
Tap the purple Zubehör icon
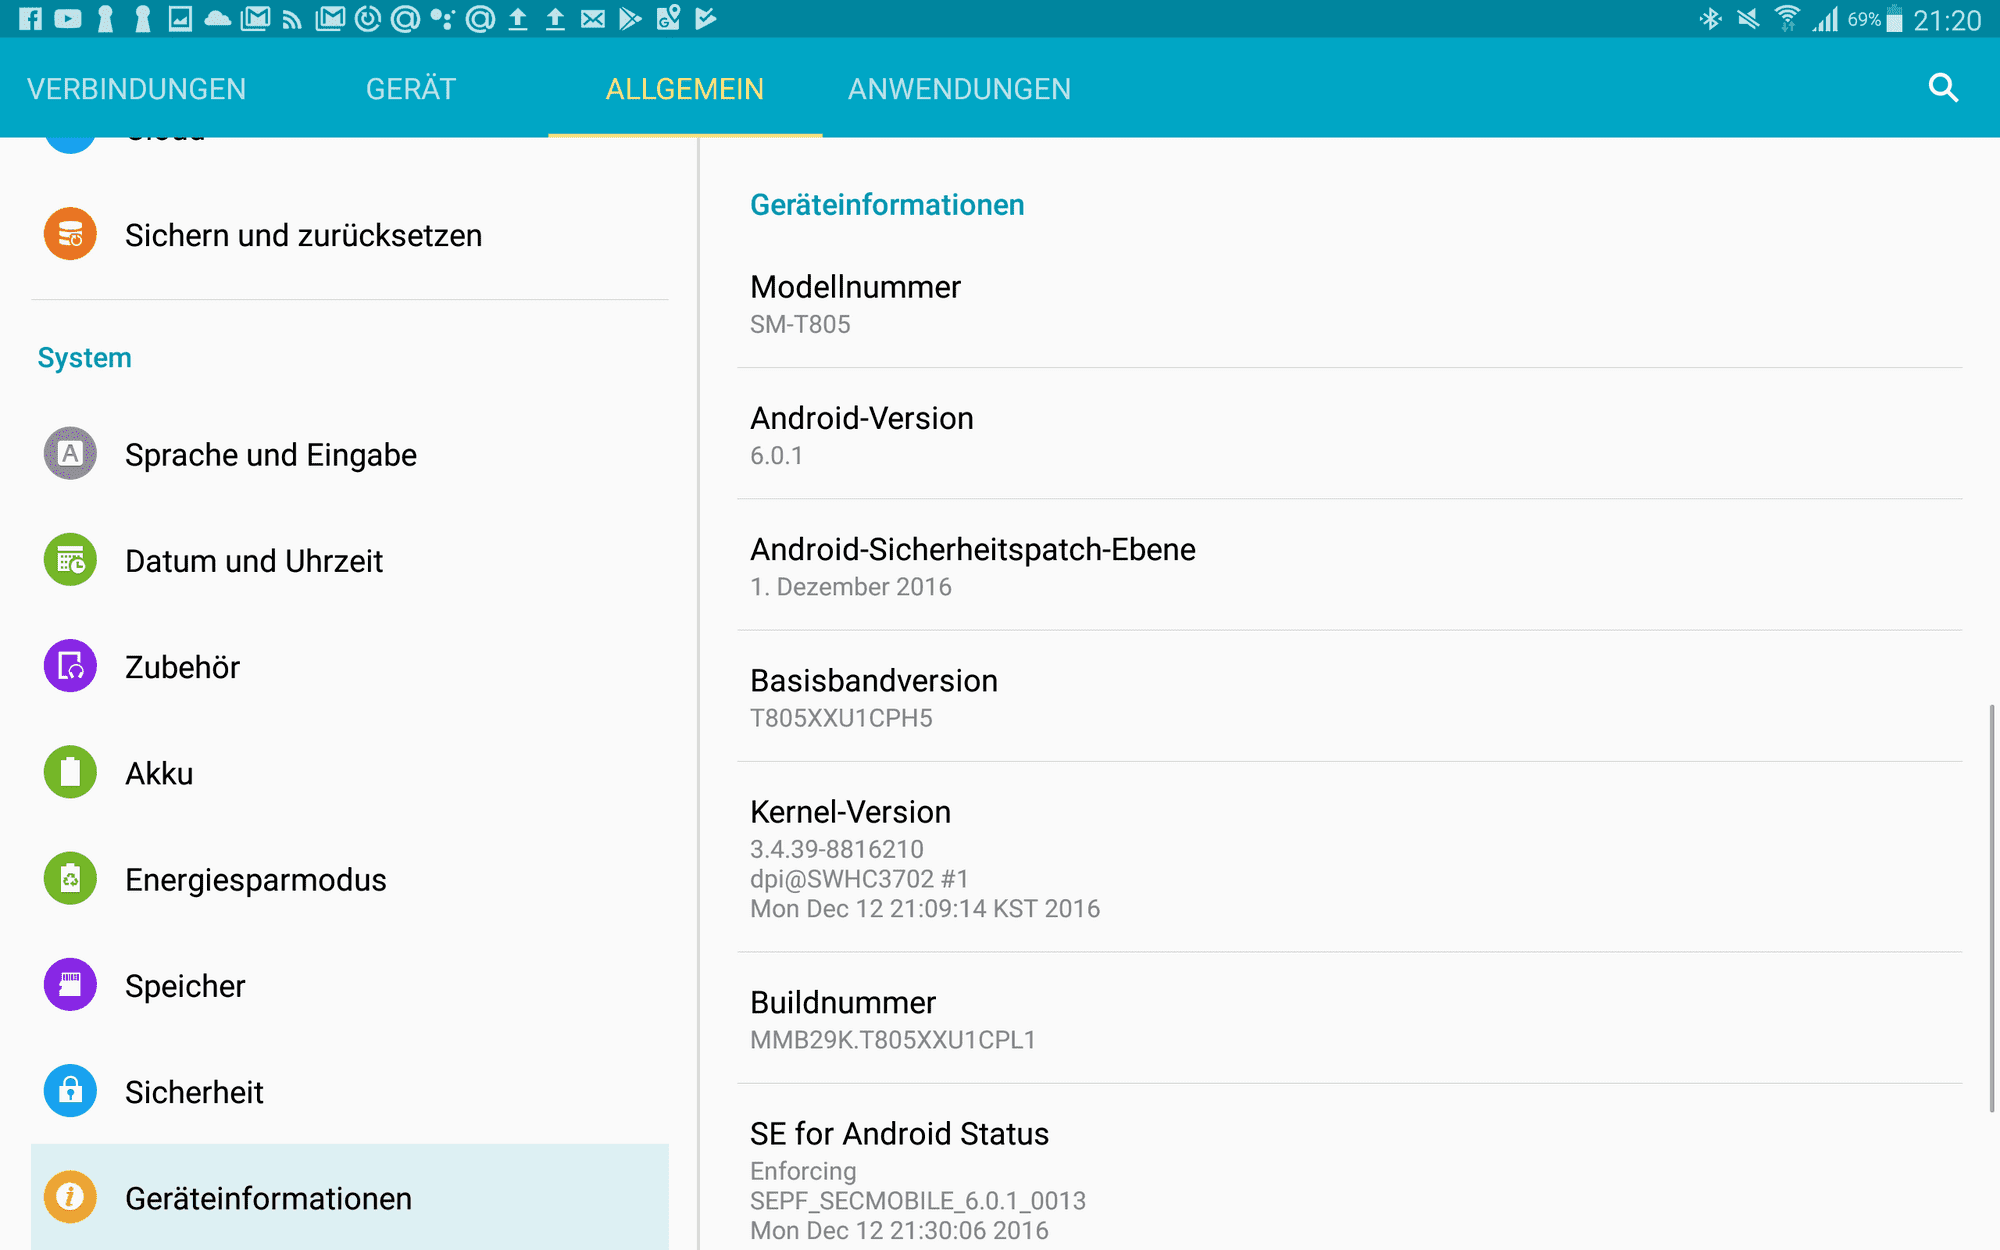(x=70, y=666)
